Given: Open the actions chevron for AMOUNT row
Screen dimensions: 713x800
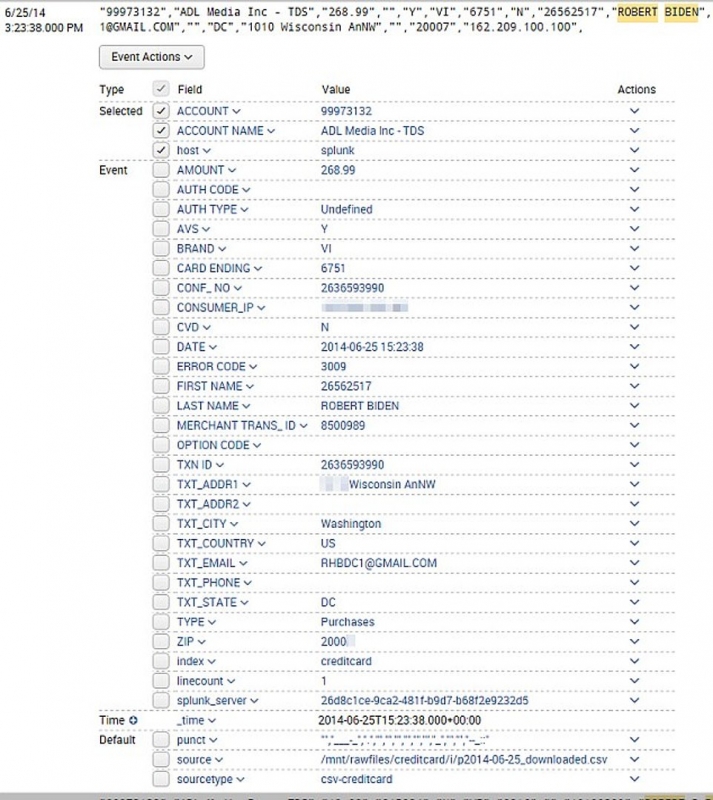Looking at the screenshot, I should [634, 170].
